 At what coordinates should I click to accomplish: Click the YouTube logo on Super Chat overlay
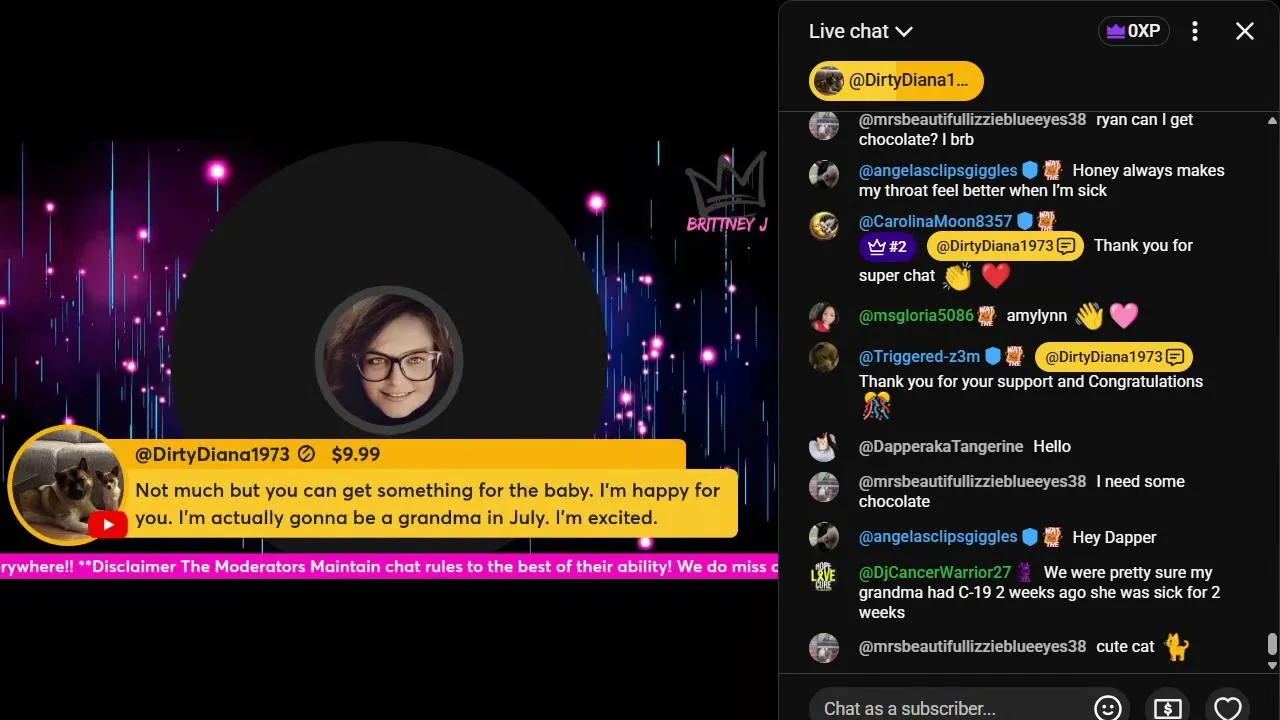[107, 524]
